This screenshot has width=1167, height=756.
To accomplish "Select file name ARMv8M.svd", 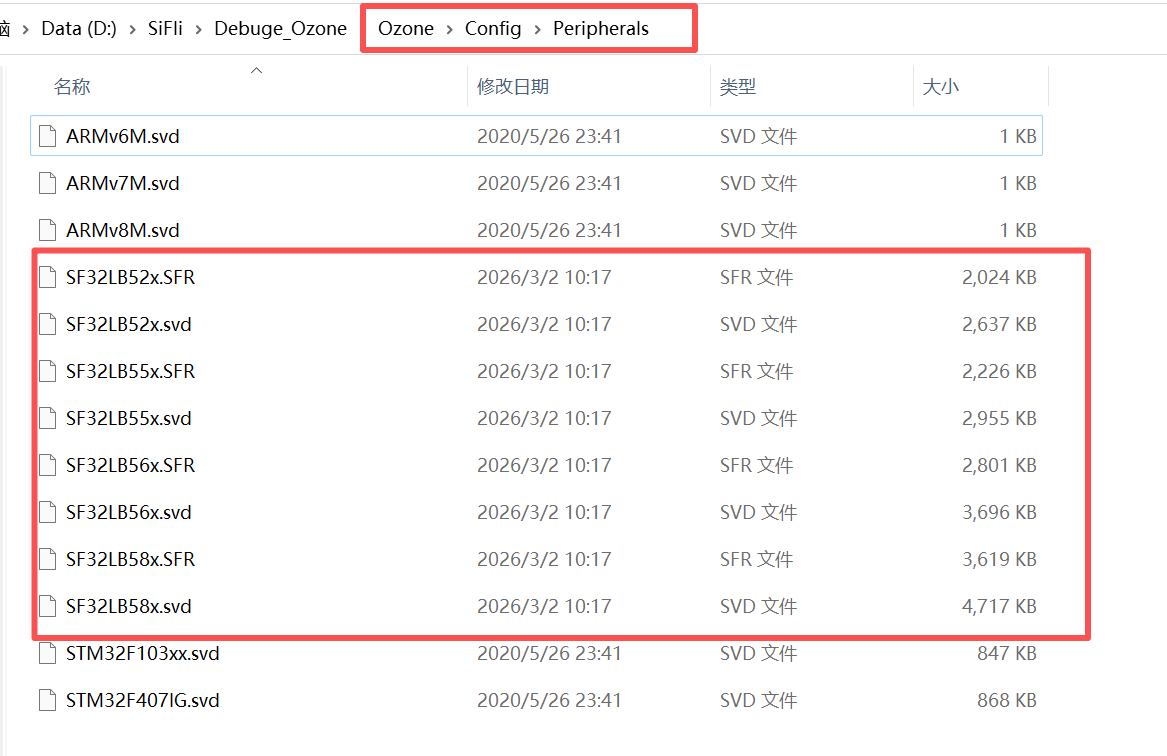I will tap(123, 230).
